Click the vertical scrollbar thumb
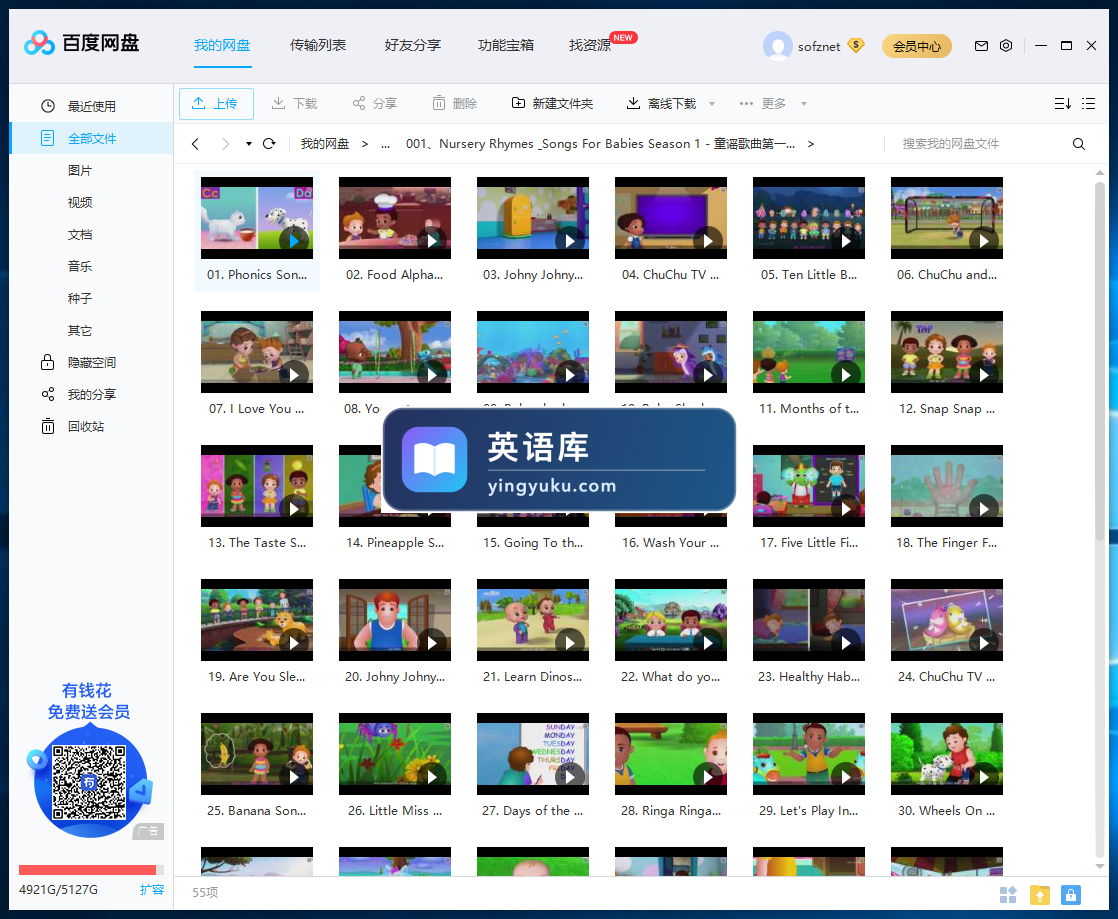Image resolution: width=1118 pixels, height=919 pixels. pos(1099,360)
